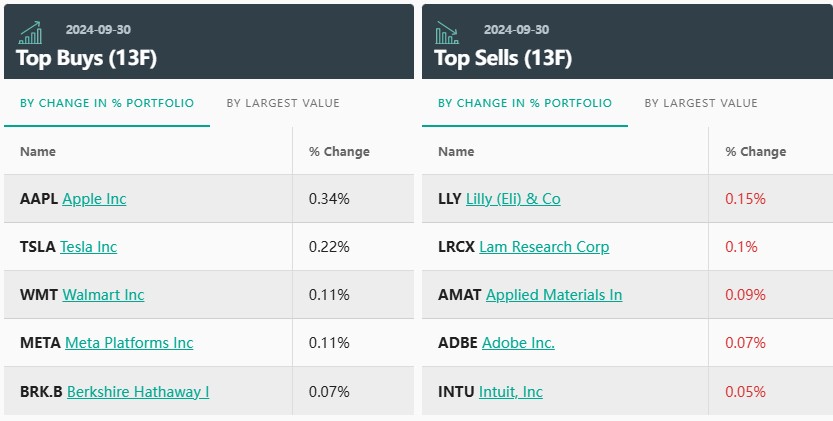Select Top Sells By Largest Value tab
Screen dimensions: 833x421
701,103
